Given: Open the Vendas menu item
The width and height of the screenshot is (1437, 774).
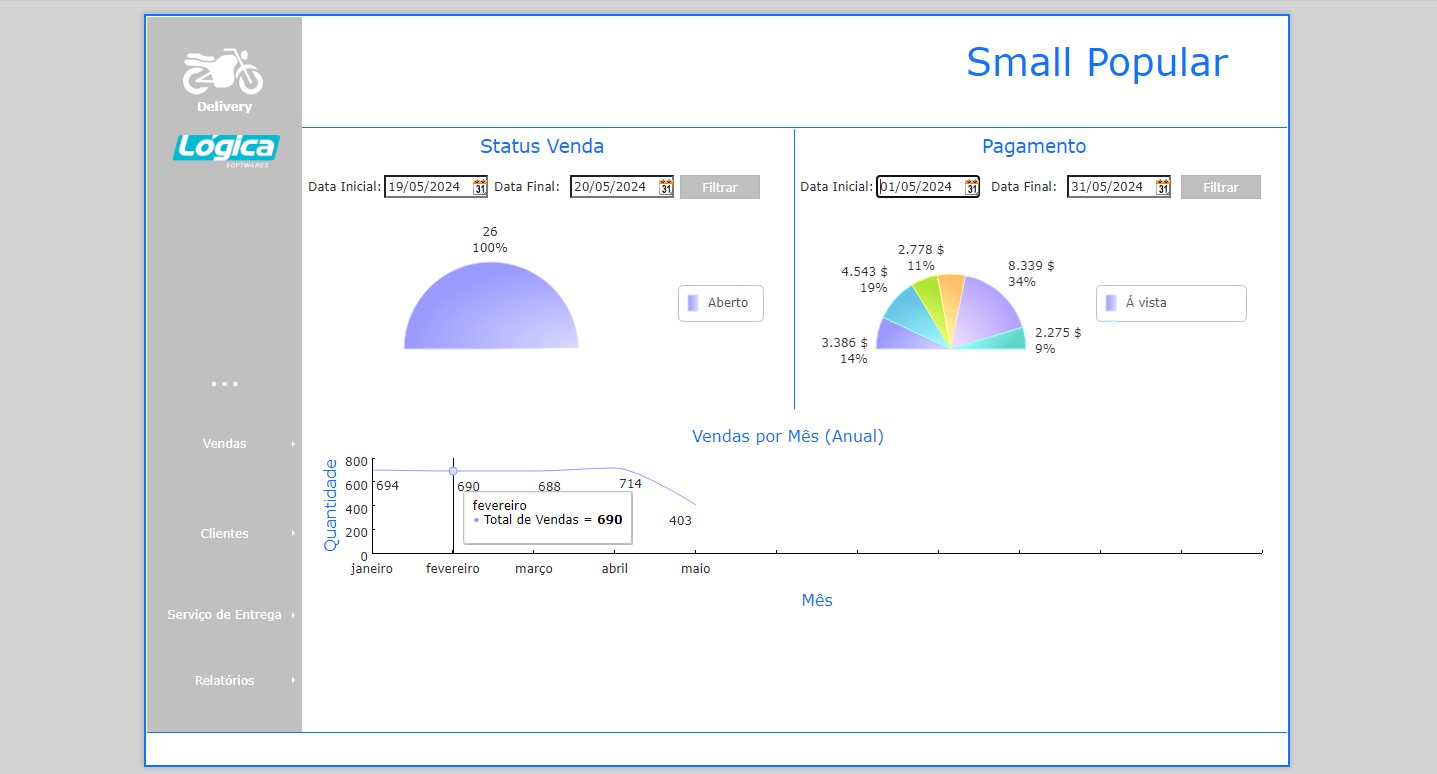Looking at the screenshot, I should 224,444.
